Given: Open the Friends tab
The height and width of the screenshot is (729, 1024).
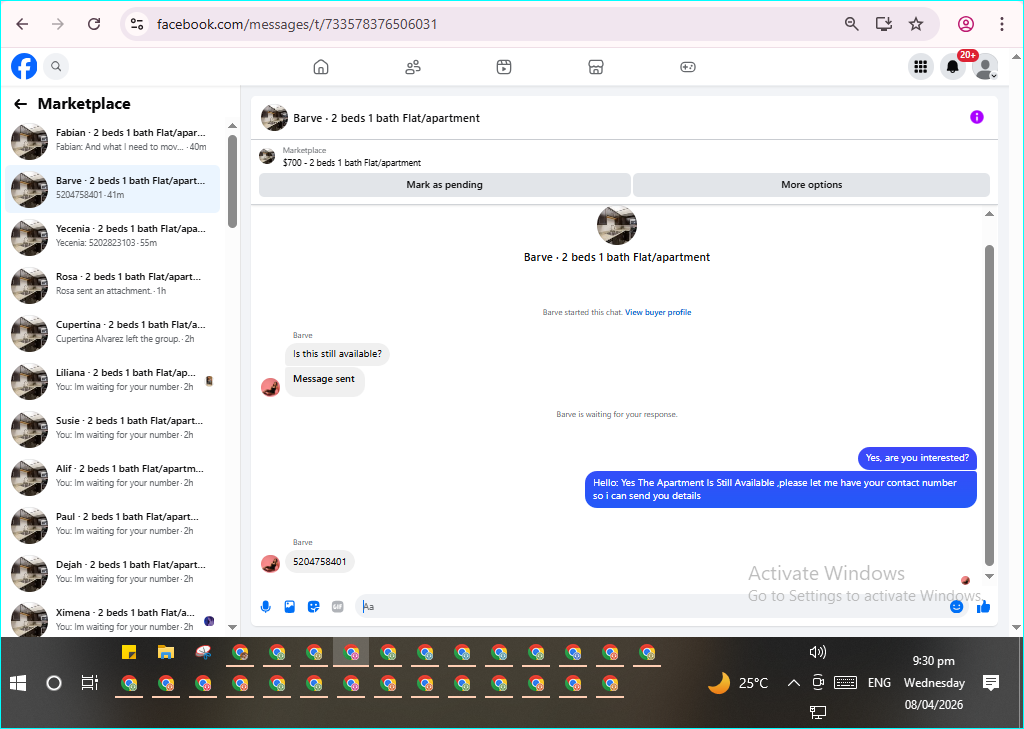Looking at the screenshot, I should coord(413,67).
